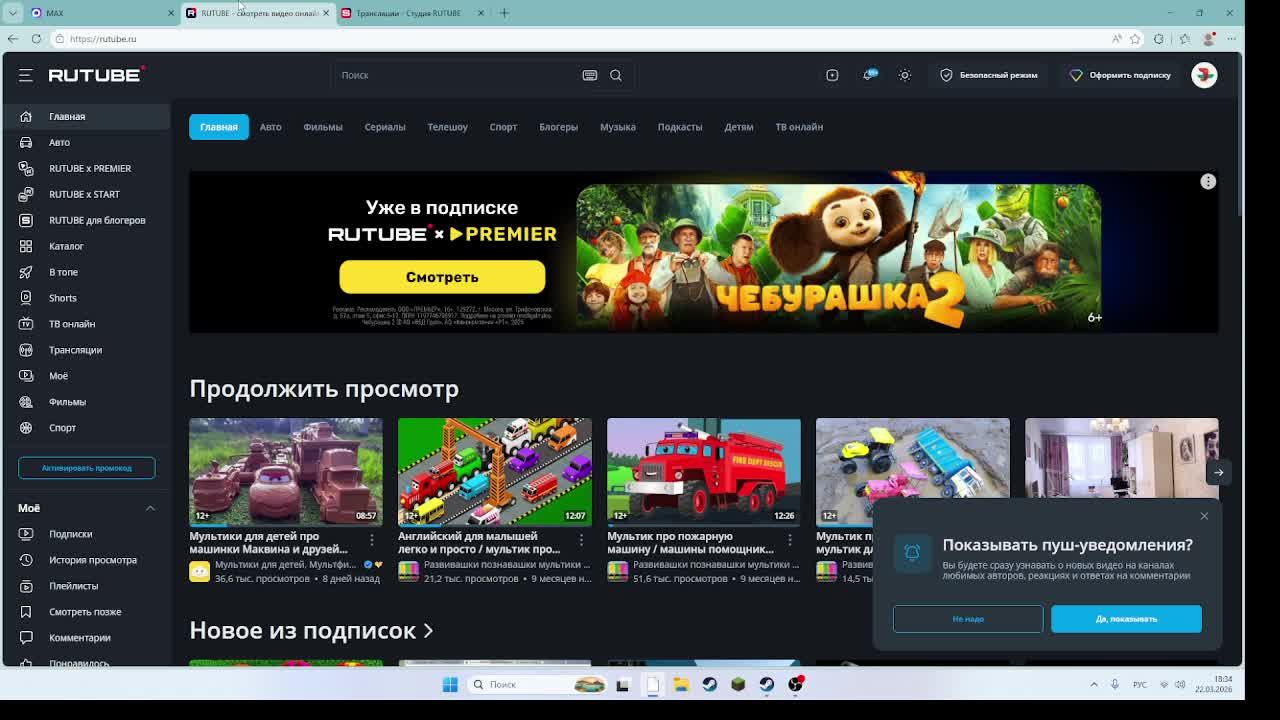Switch to the Сериалы category tab
The image size is (1280, 720).
tap(385, 127)
